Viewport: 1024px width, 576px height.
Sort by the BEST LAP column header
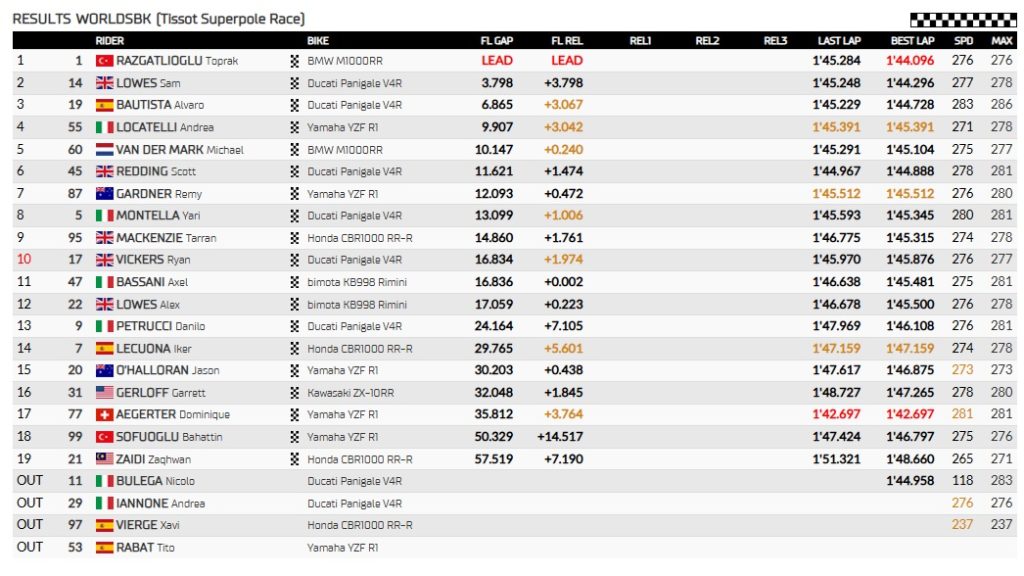(912, 41)
